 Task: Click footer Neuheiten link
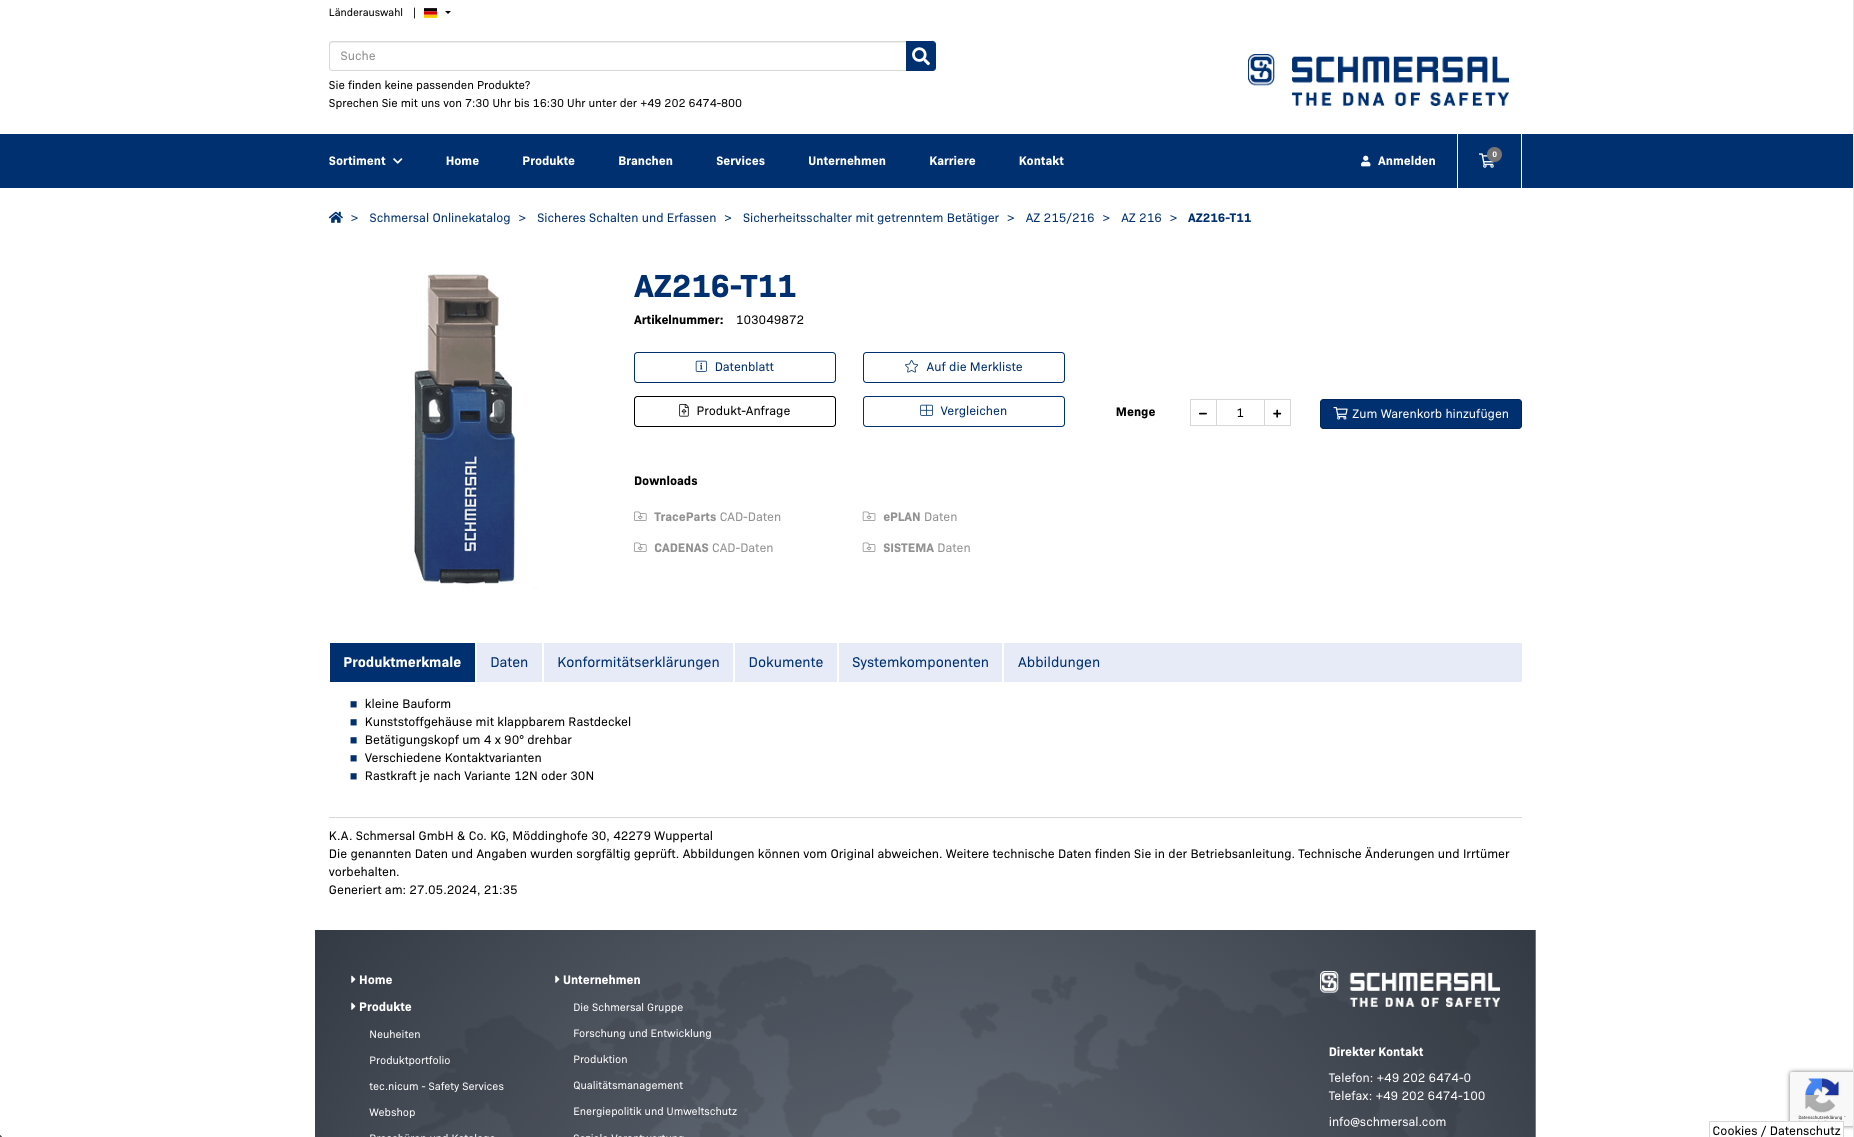coord(394,1035)
